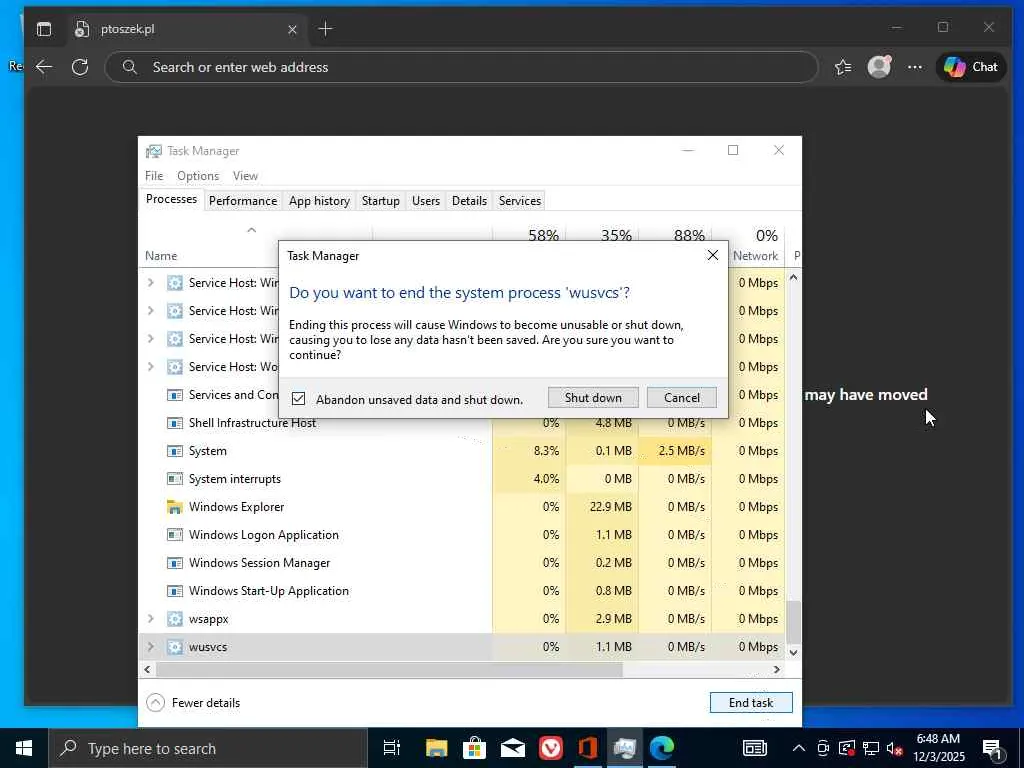
Task: Open Task View from the taskbar
Action: (391, 748)
